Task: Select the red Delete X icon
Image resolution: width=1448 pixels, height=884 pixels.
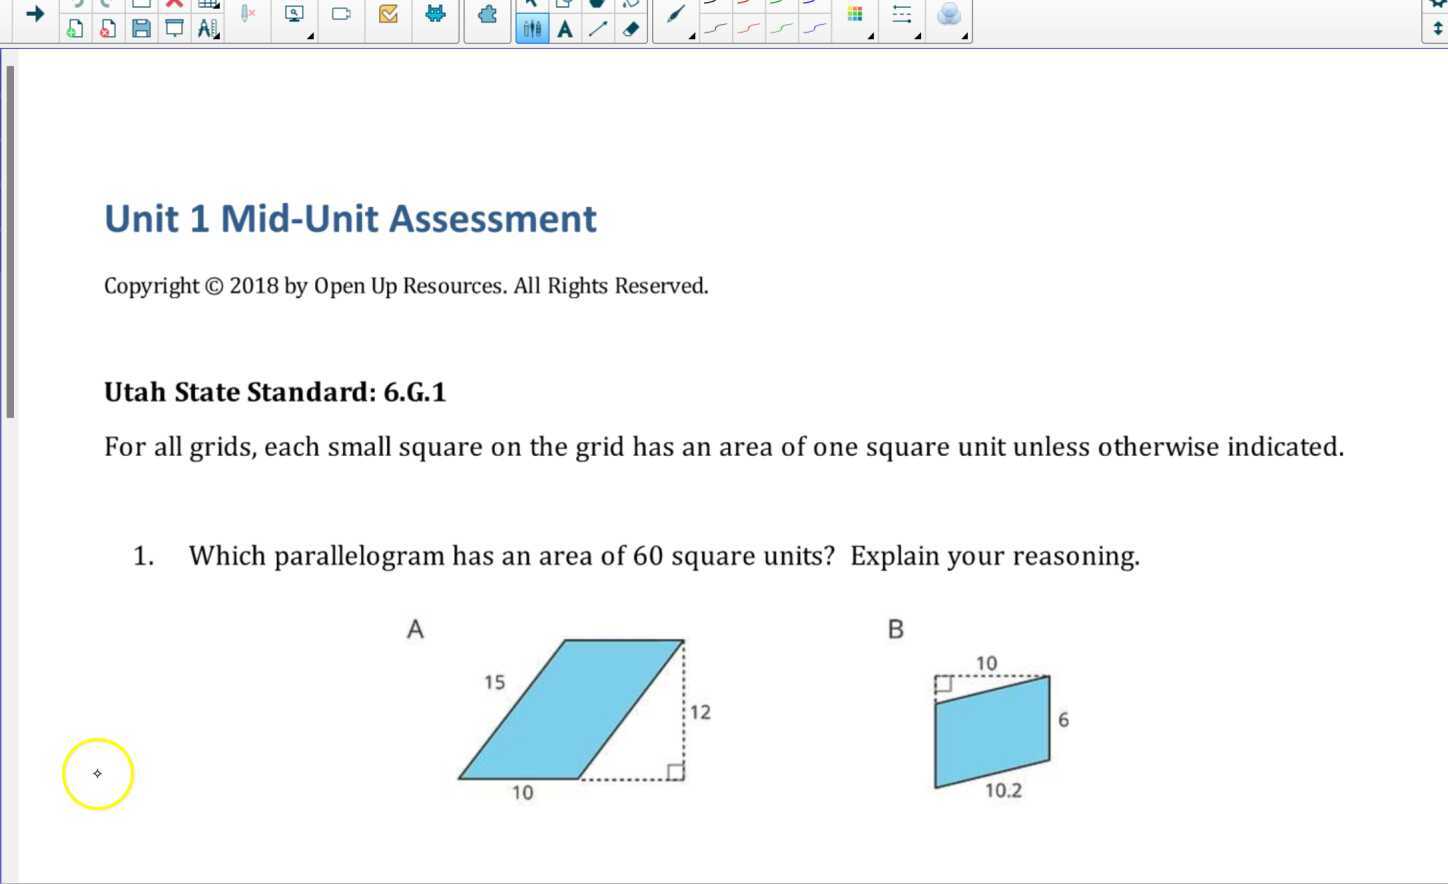Action: [173, 5]
